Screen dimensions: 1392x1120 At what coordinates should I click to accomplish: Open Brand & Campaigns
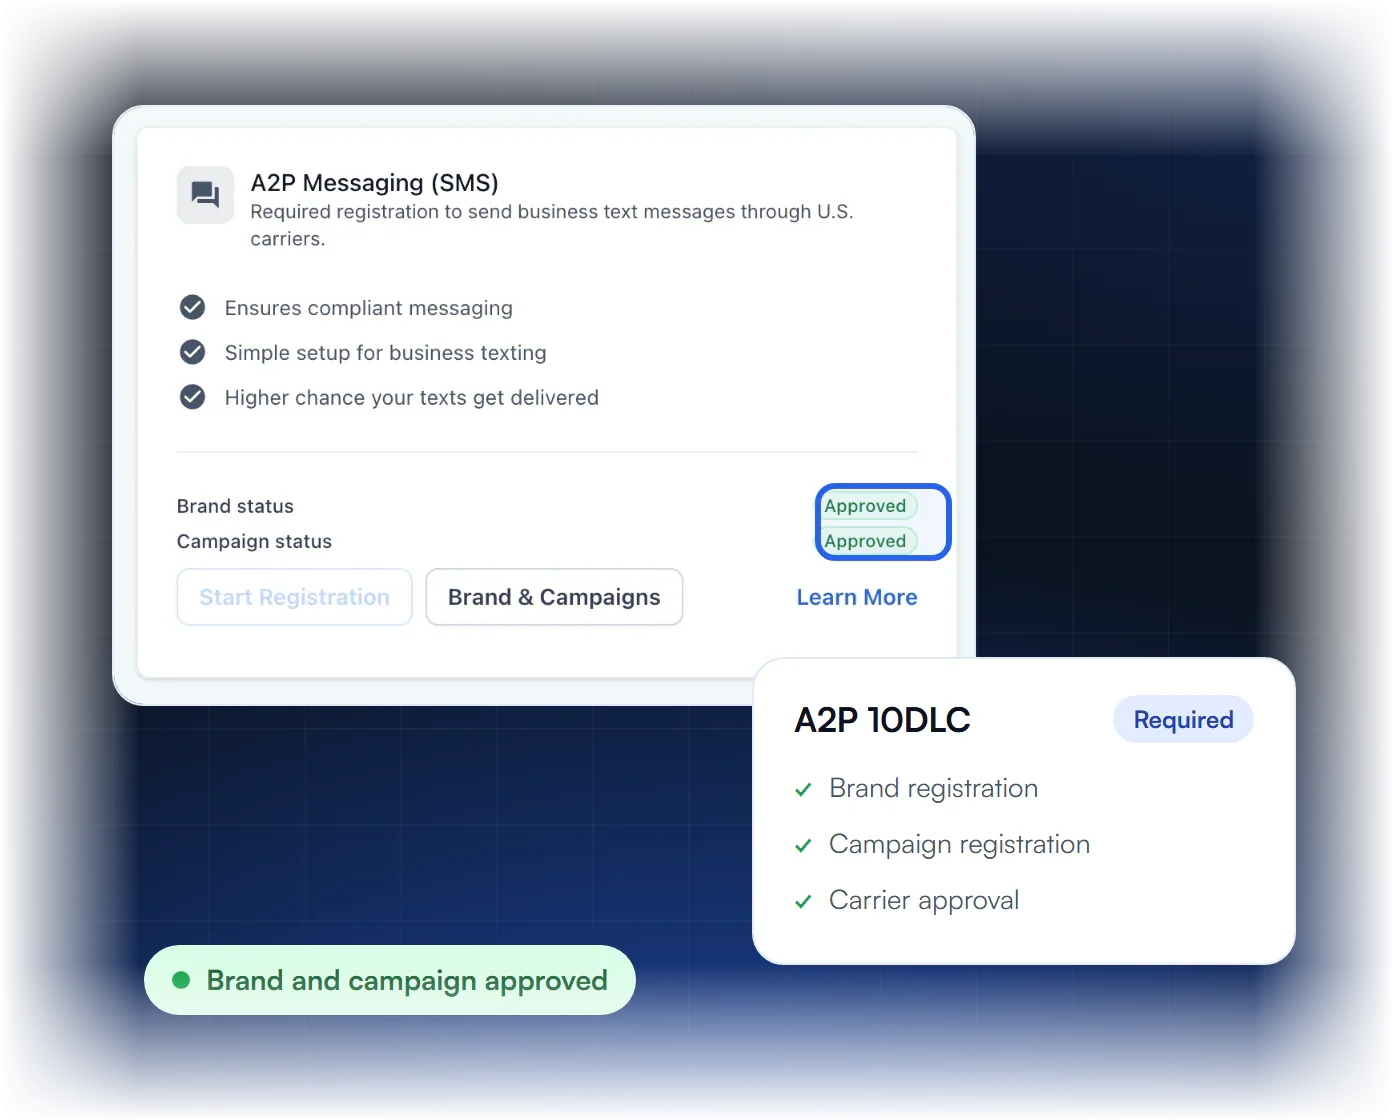554,597
